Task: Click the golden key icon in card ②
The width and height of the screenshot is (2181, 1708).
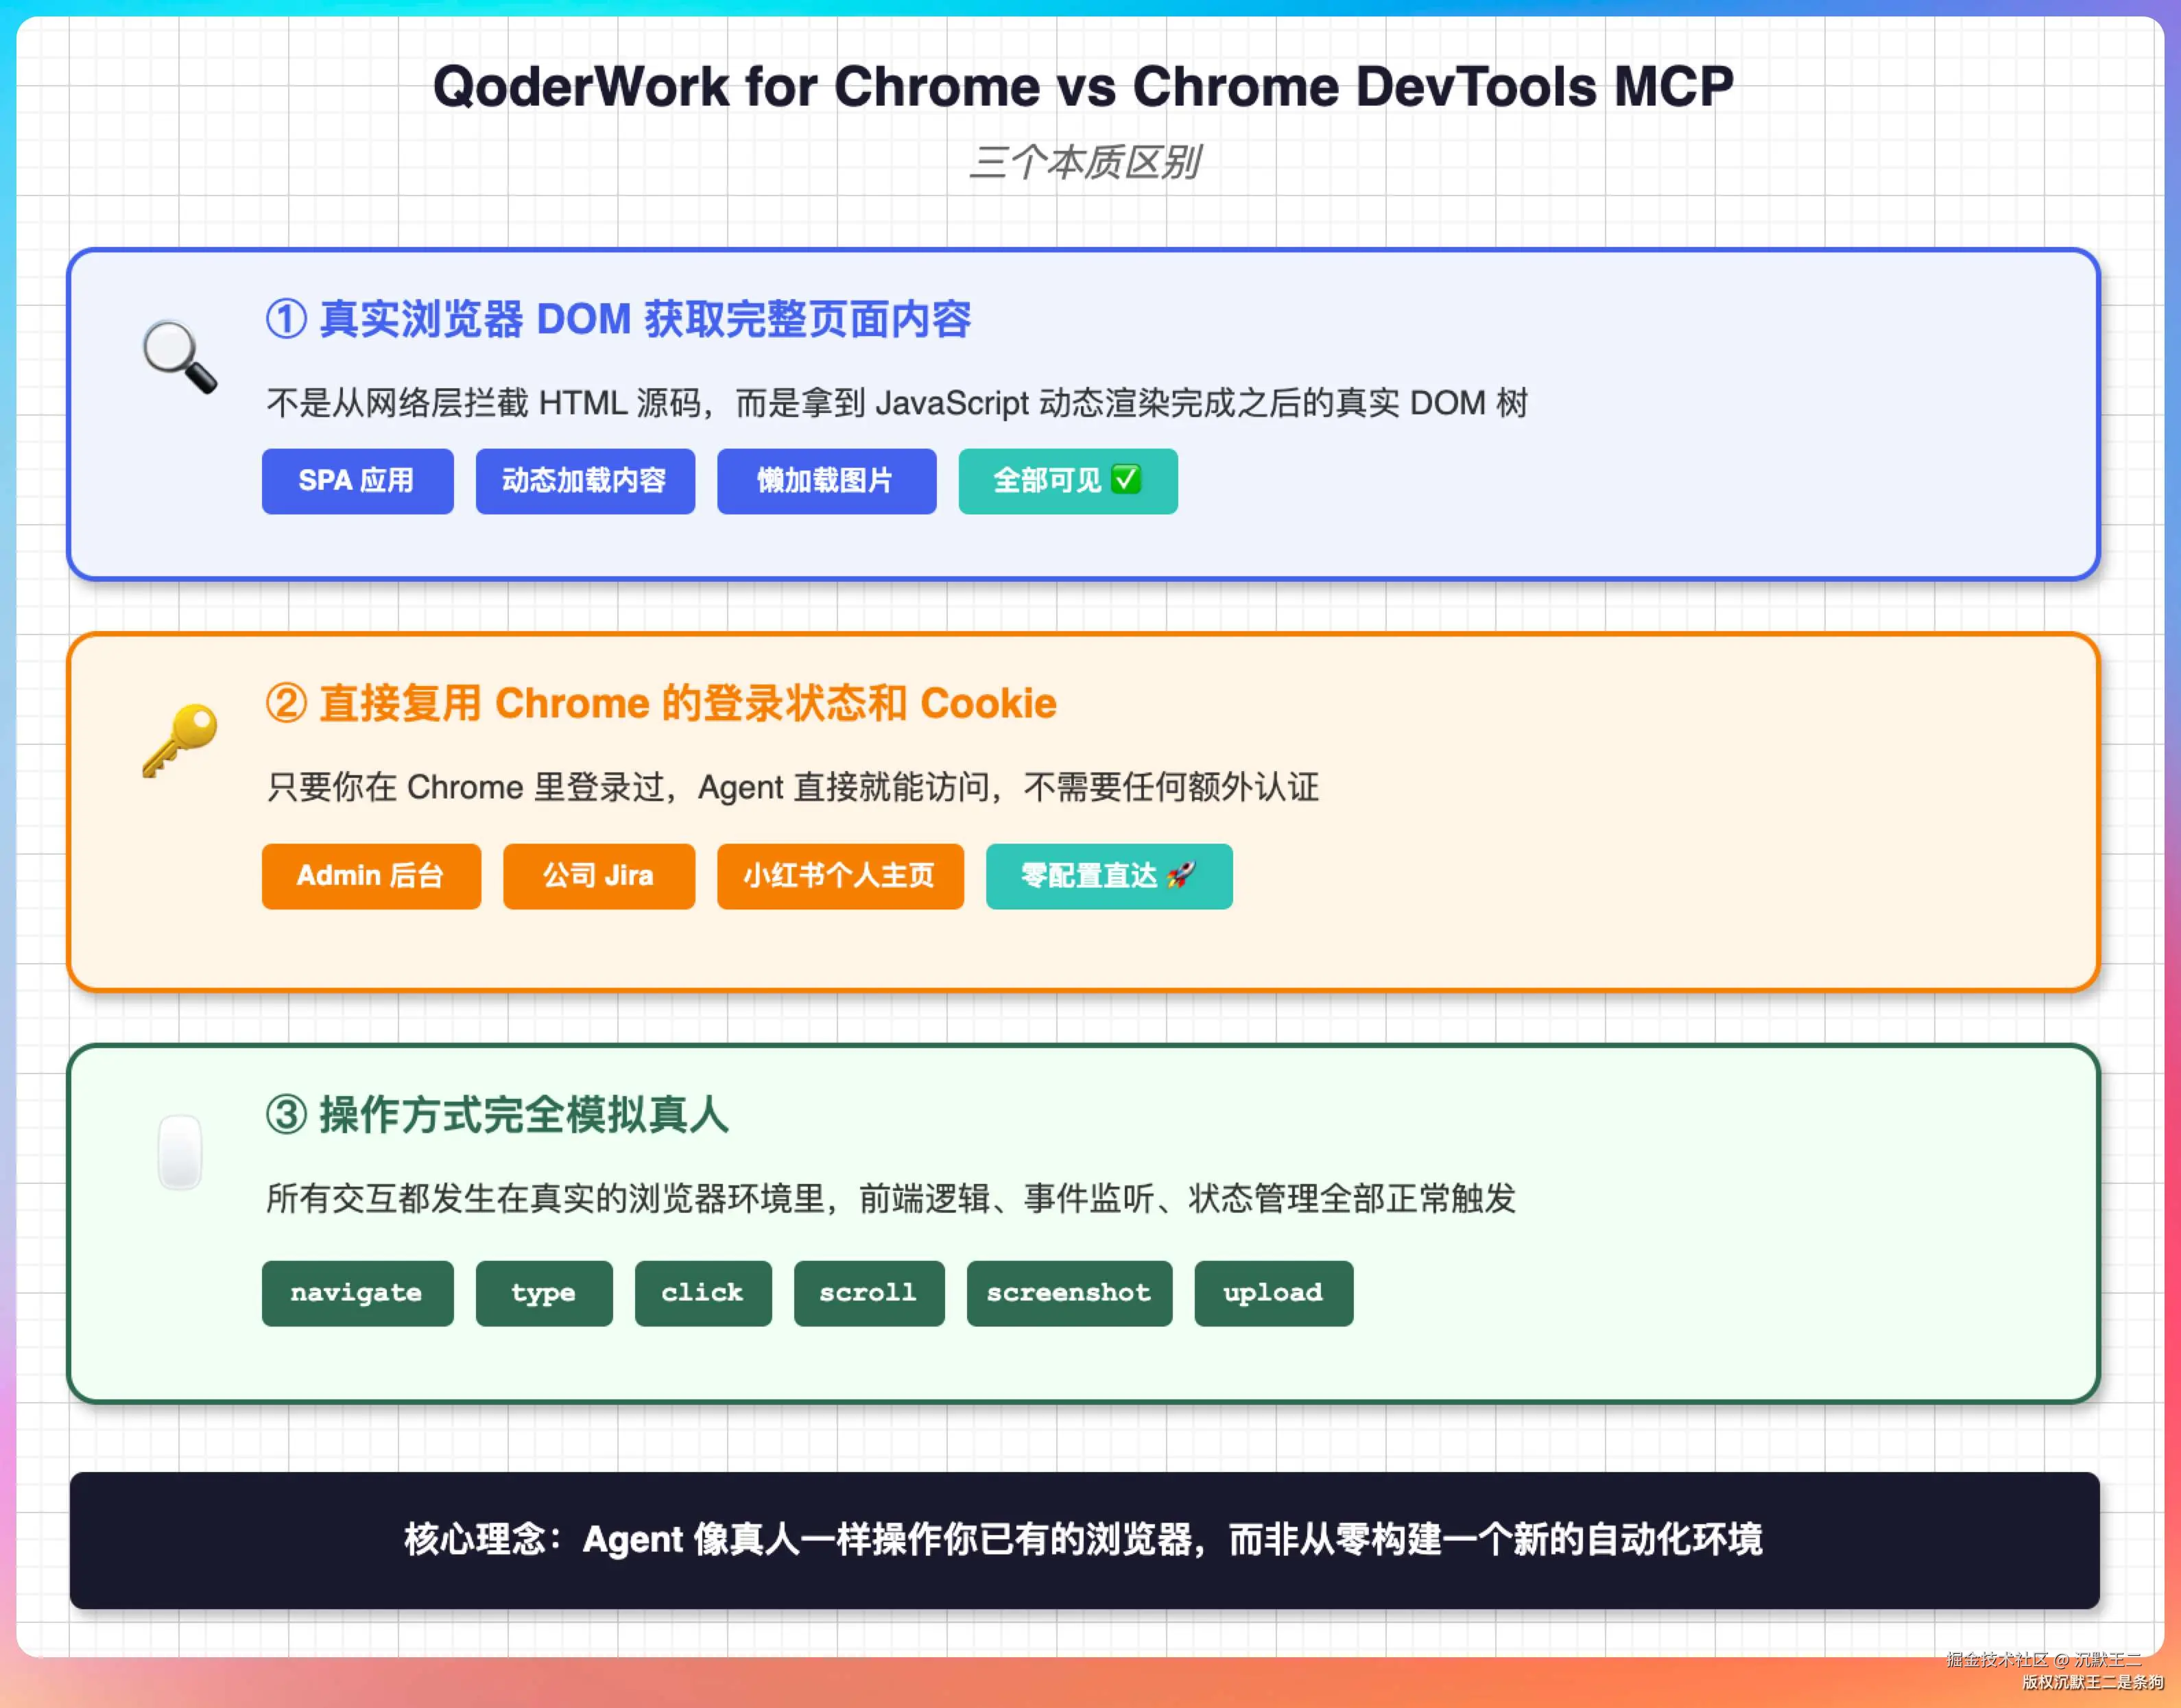Action: [x=180, y=740]
